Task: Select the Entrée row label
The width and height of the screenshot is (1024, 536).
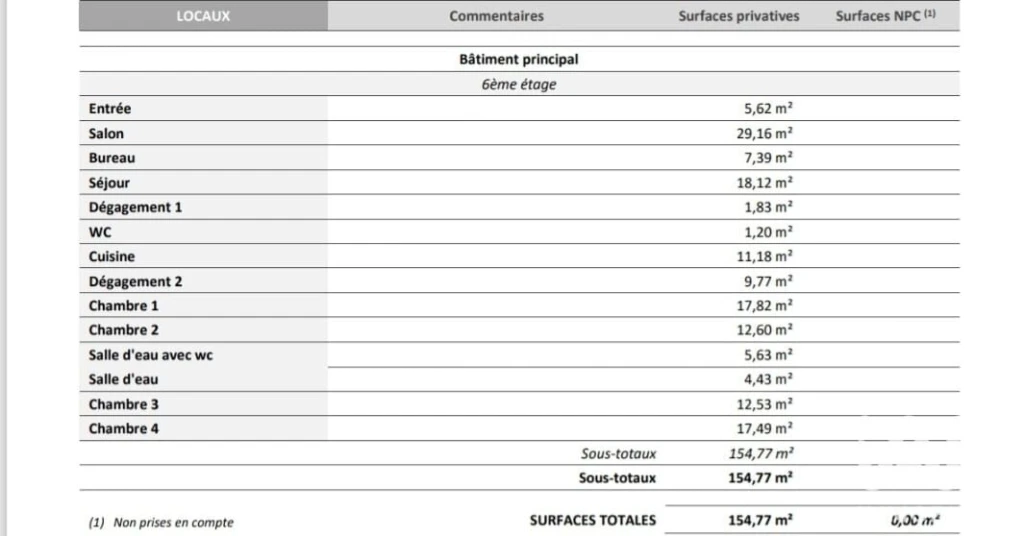Action: (x=110, y=108)
